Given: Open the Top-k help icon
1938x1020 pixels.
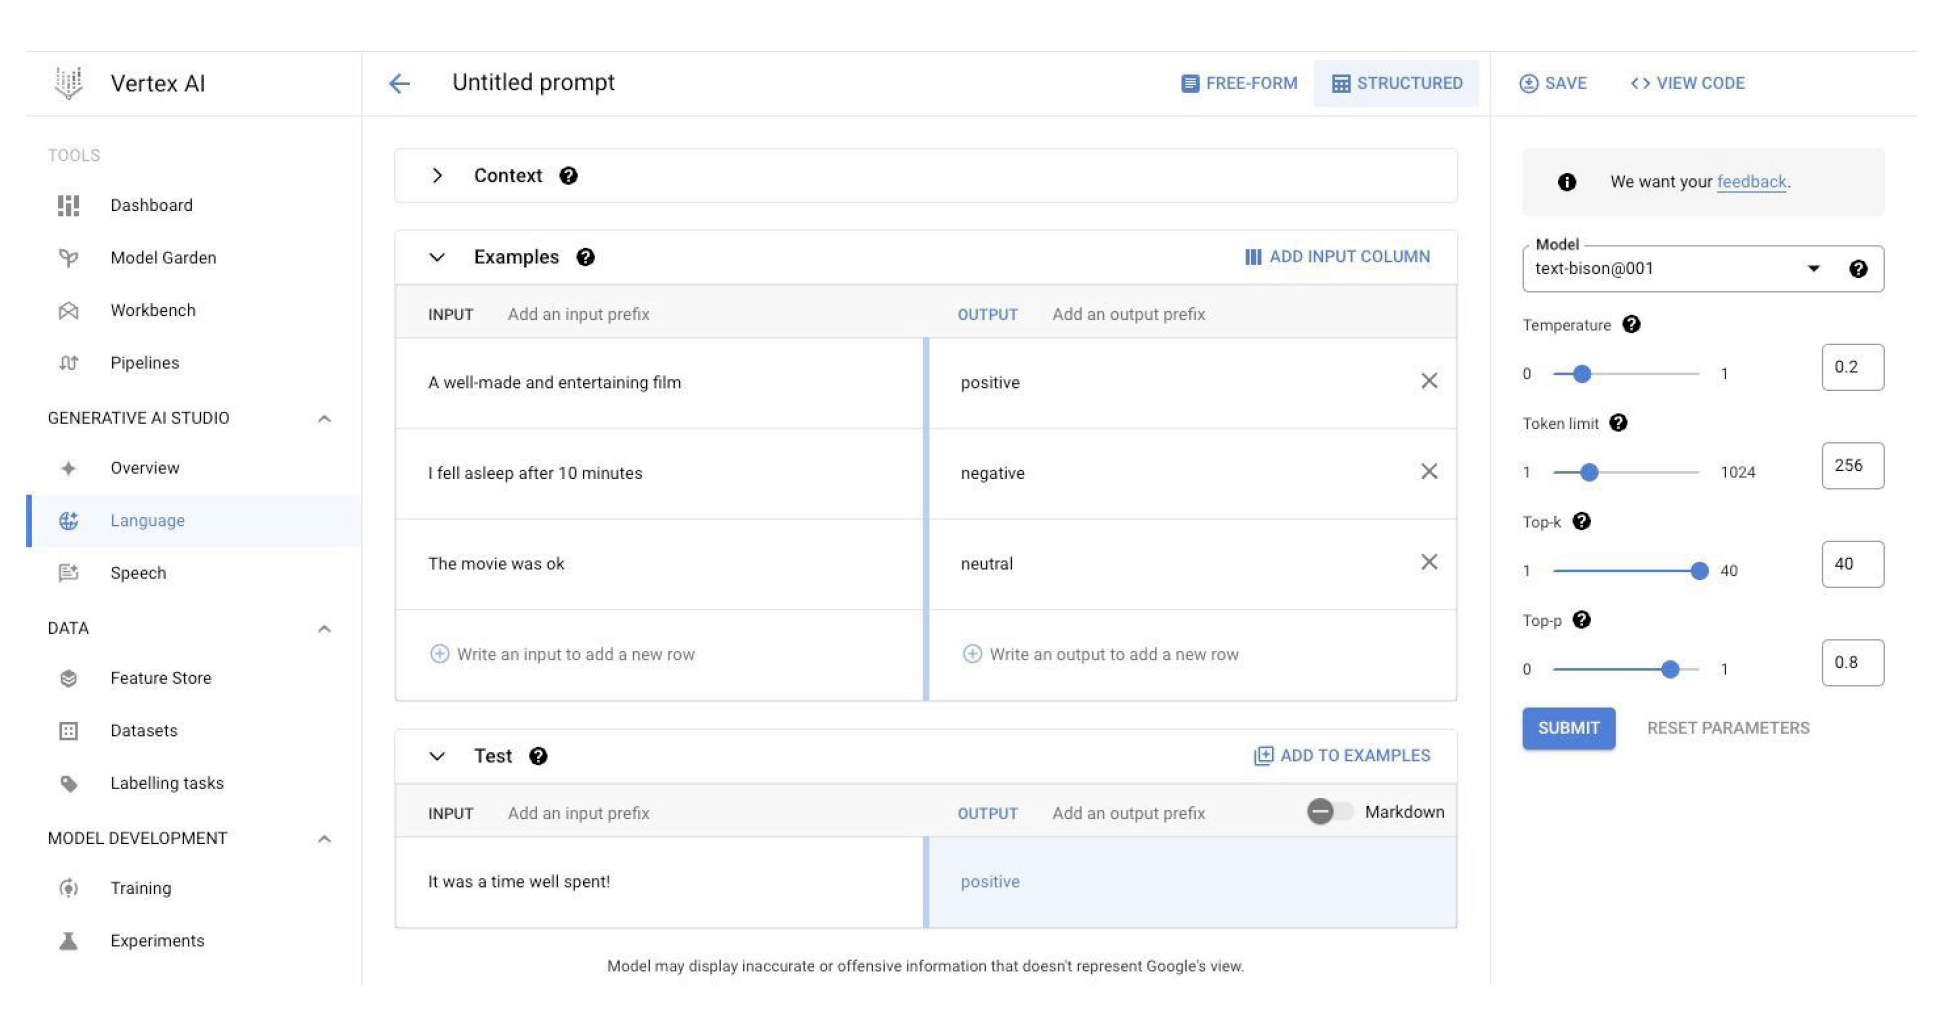Looking at the screenshot, I should (x=1581, y=521).
